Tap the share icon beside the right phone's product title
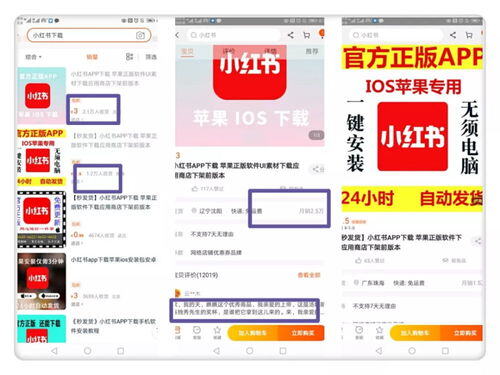The image size is (500, 375). [x=478, y=241]
